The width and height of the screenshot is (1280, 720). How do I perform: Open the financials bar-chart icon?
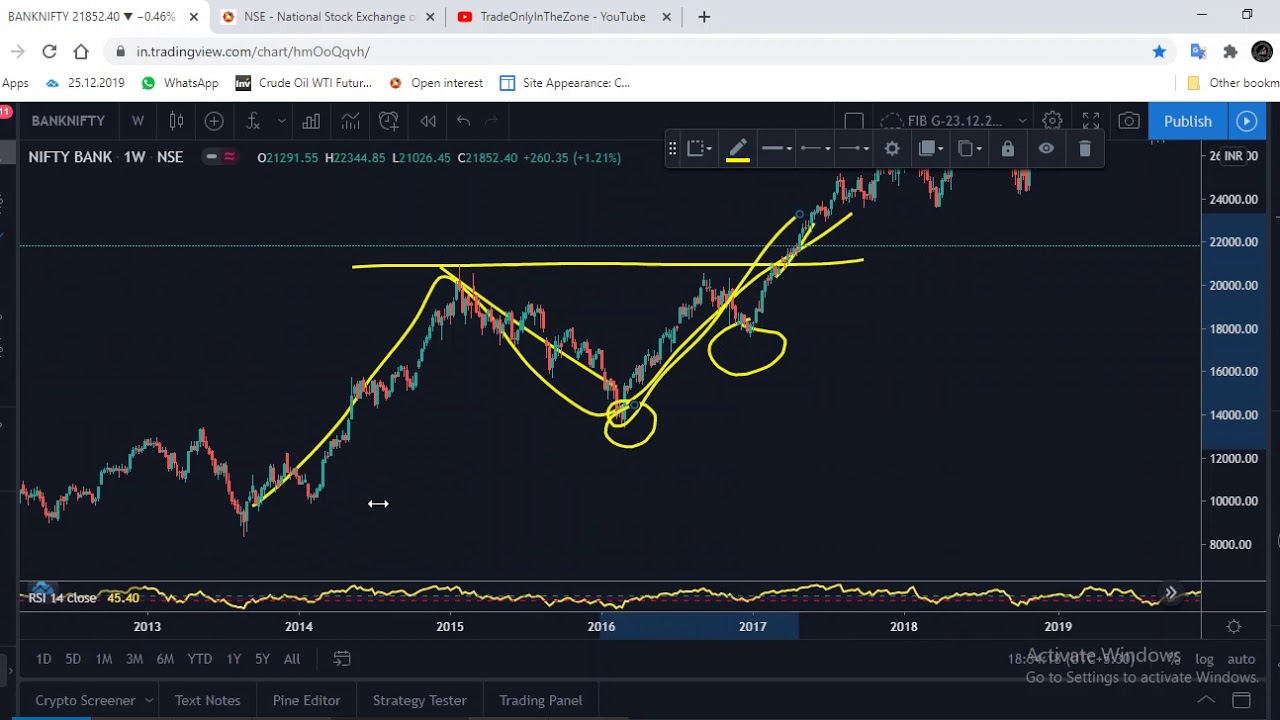311,121
